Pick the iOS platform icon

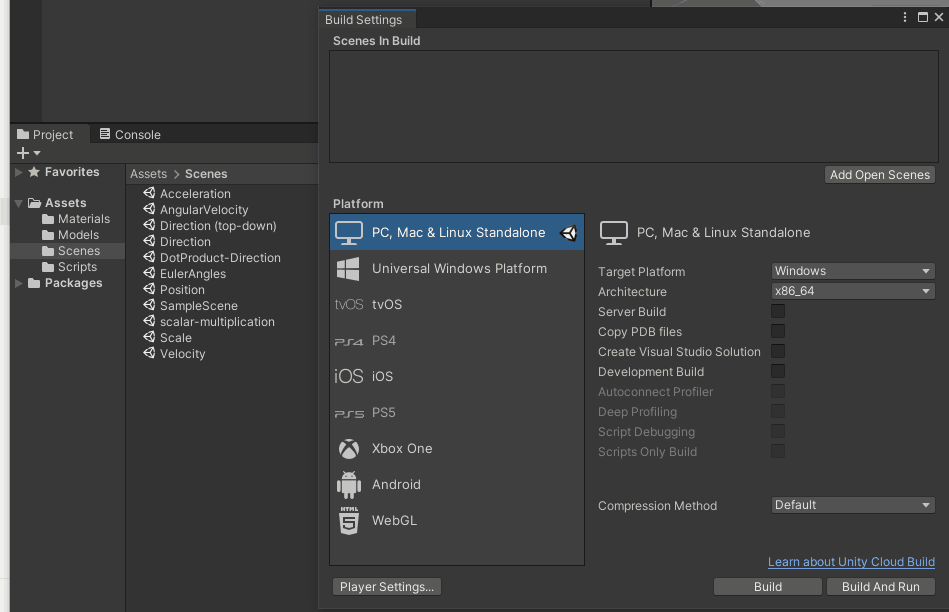[348, 377]
